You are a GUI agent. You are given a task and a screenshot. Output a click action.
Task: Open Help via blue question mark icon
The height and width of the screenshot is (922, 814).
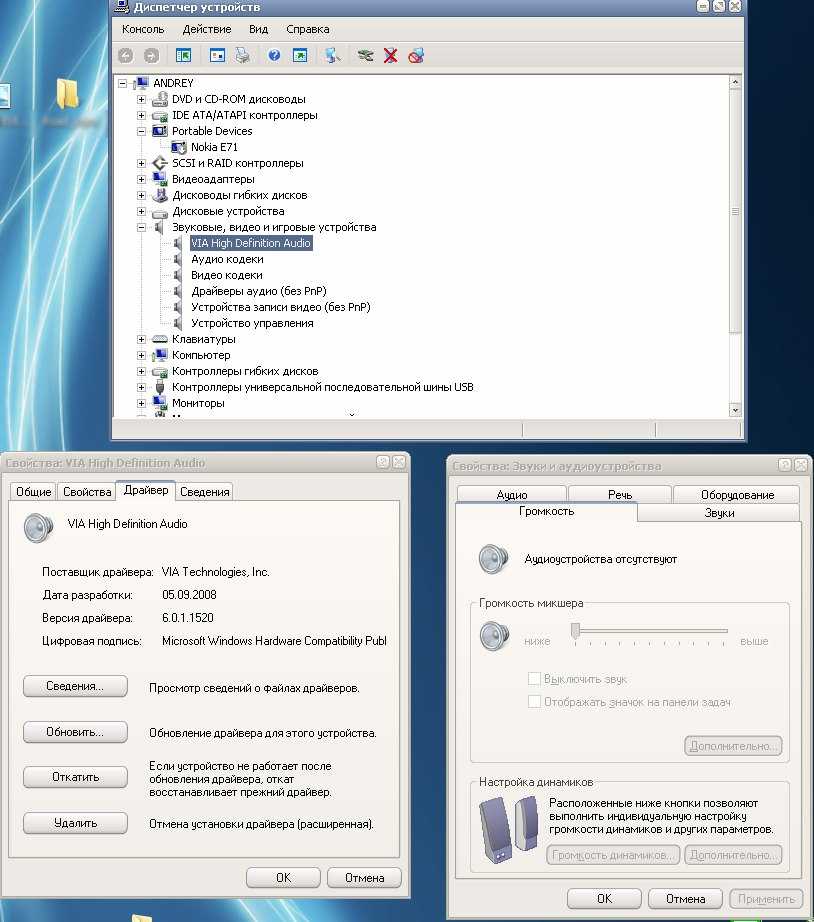click(274, 56)
